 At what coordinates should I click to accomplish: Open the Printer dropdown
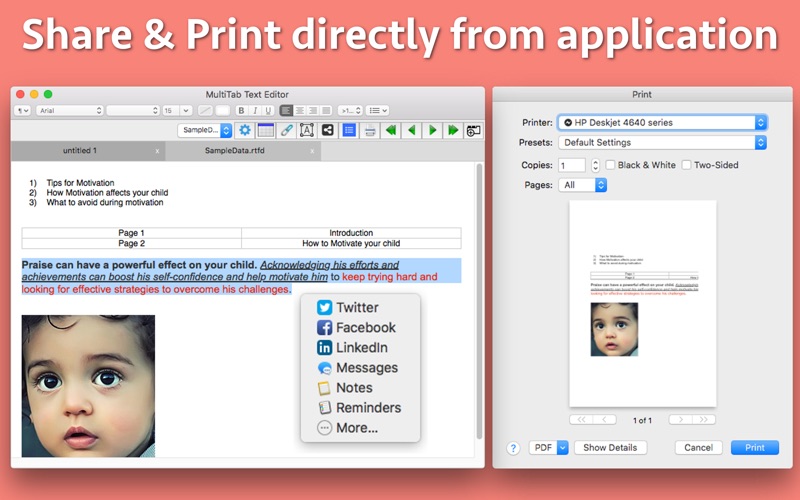(x=662, y=122)
